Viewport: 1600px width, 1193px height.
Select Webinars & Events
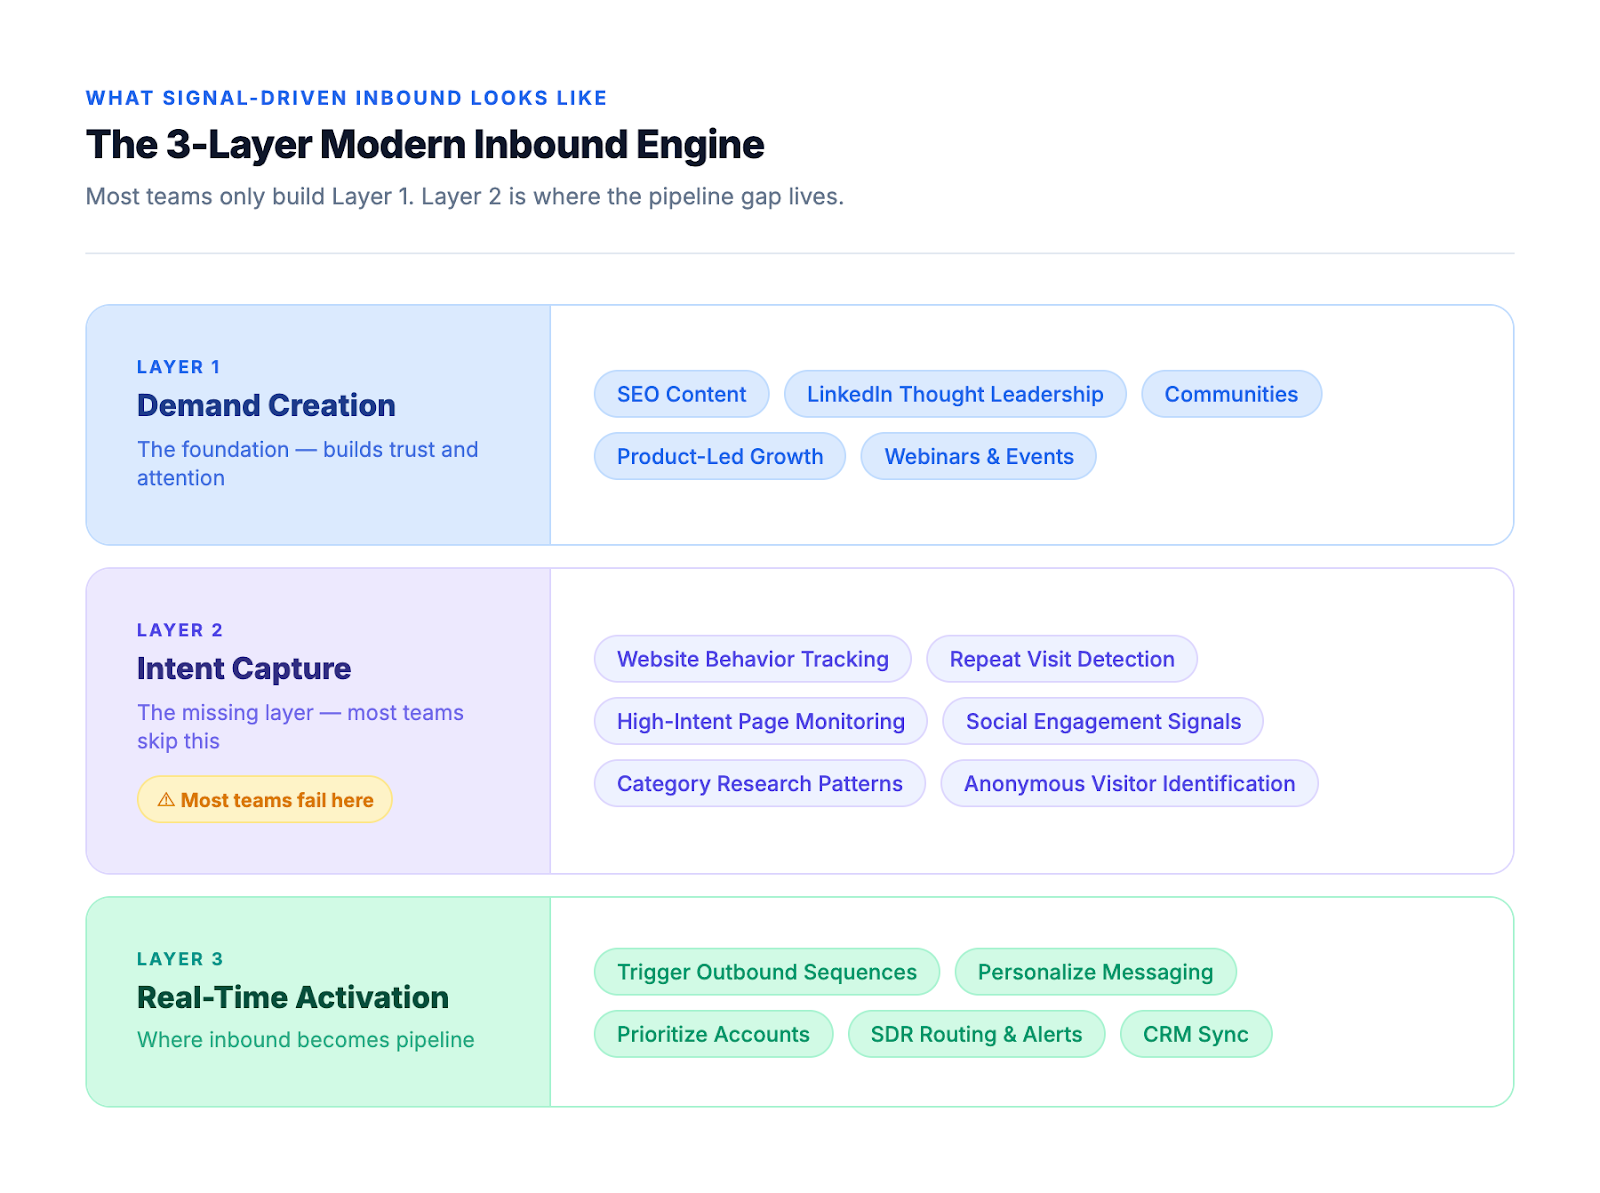point(978,456)
